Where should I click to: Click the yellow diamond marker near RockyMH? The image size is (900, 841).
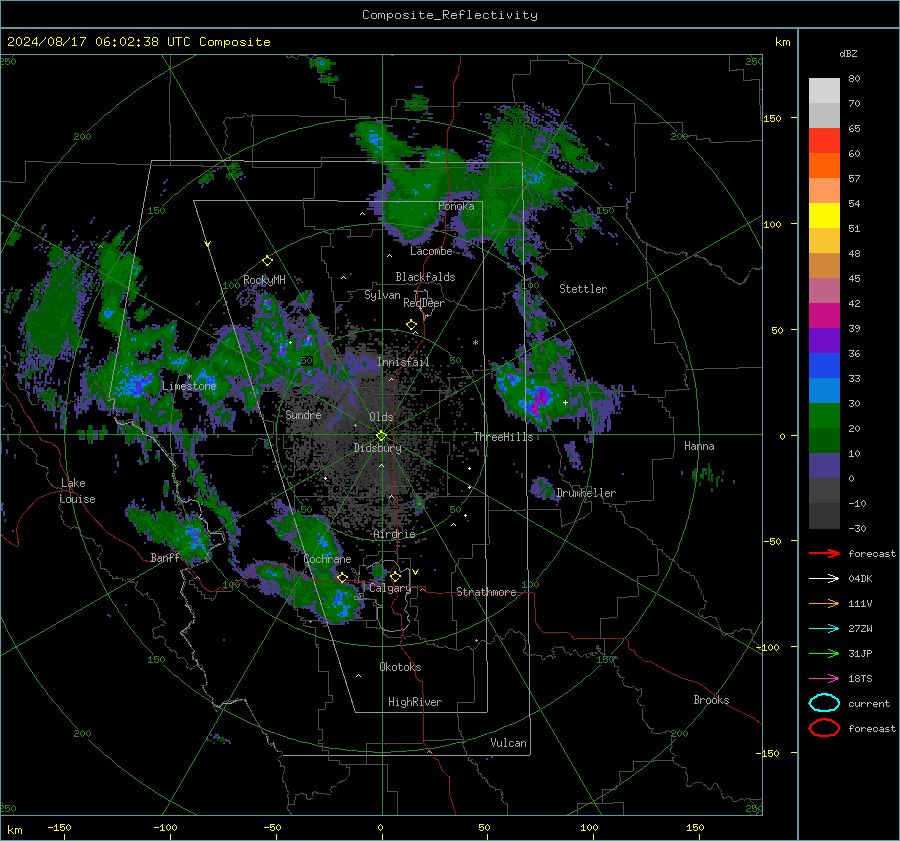pos(267,261)
